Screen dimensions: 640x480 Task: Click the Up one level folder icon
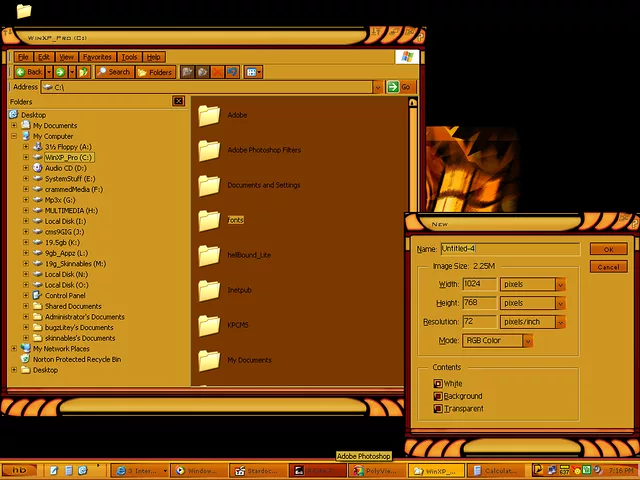point(83,72)
